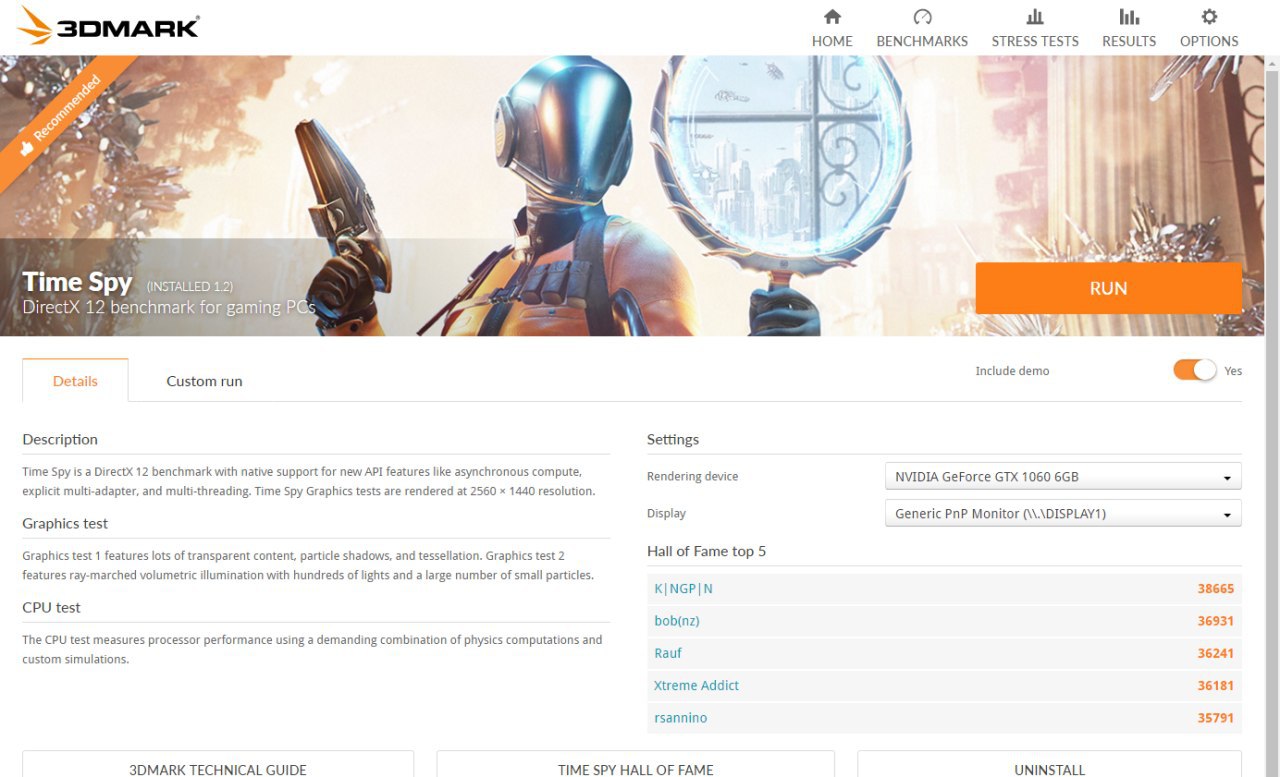
Task: Click the score 36181
Action: [x=1216, y=685]
